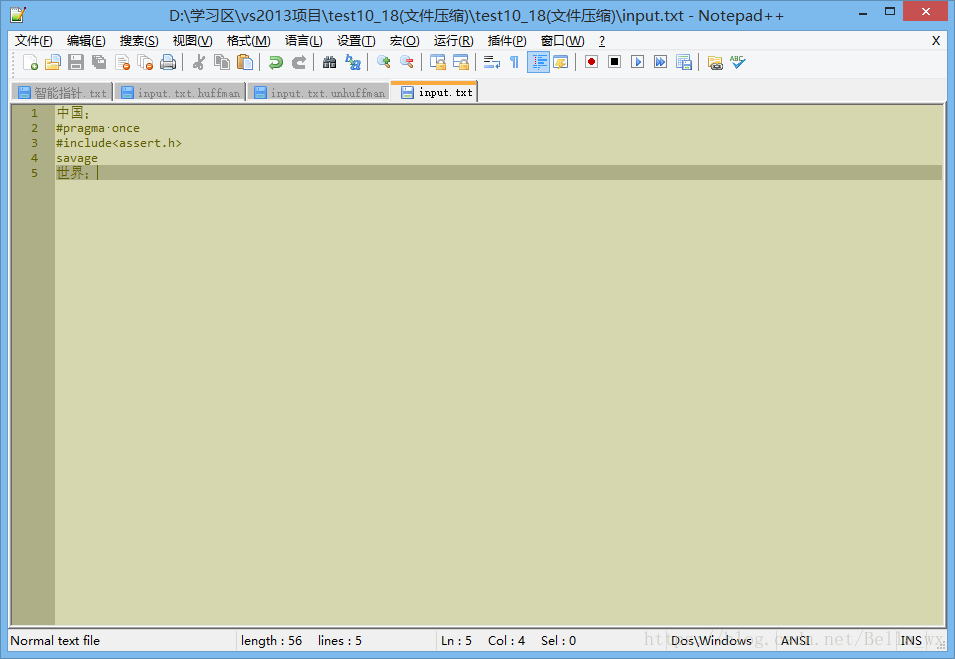Viewport: 955px width, 659px height.
Task: Click 'ANSI' encoding in status bar
Action: coord(795,640)
